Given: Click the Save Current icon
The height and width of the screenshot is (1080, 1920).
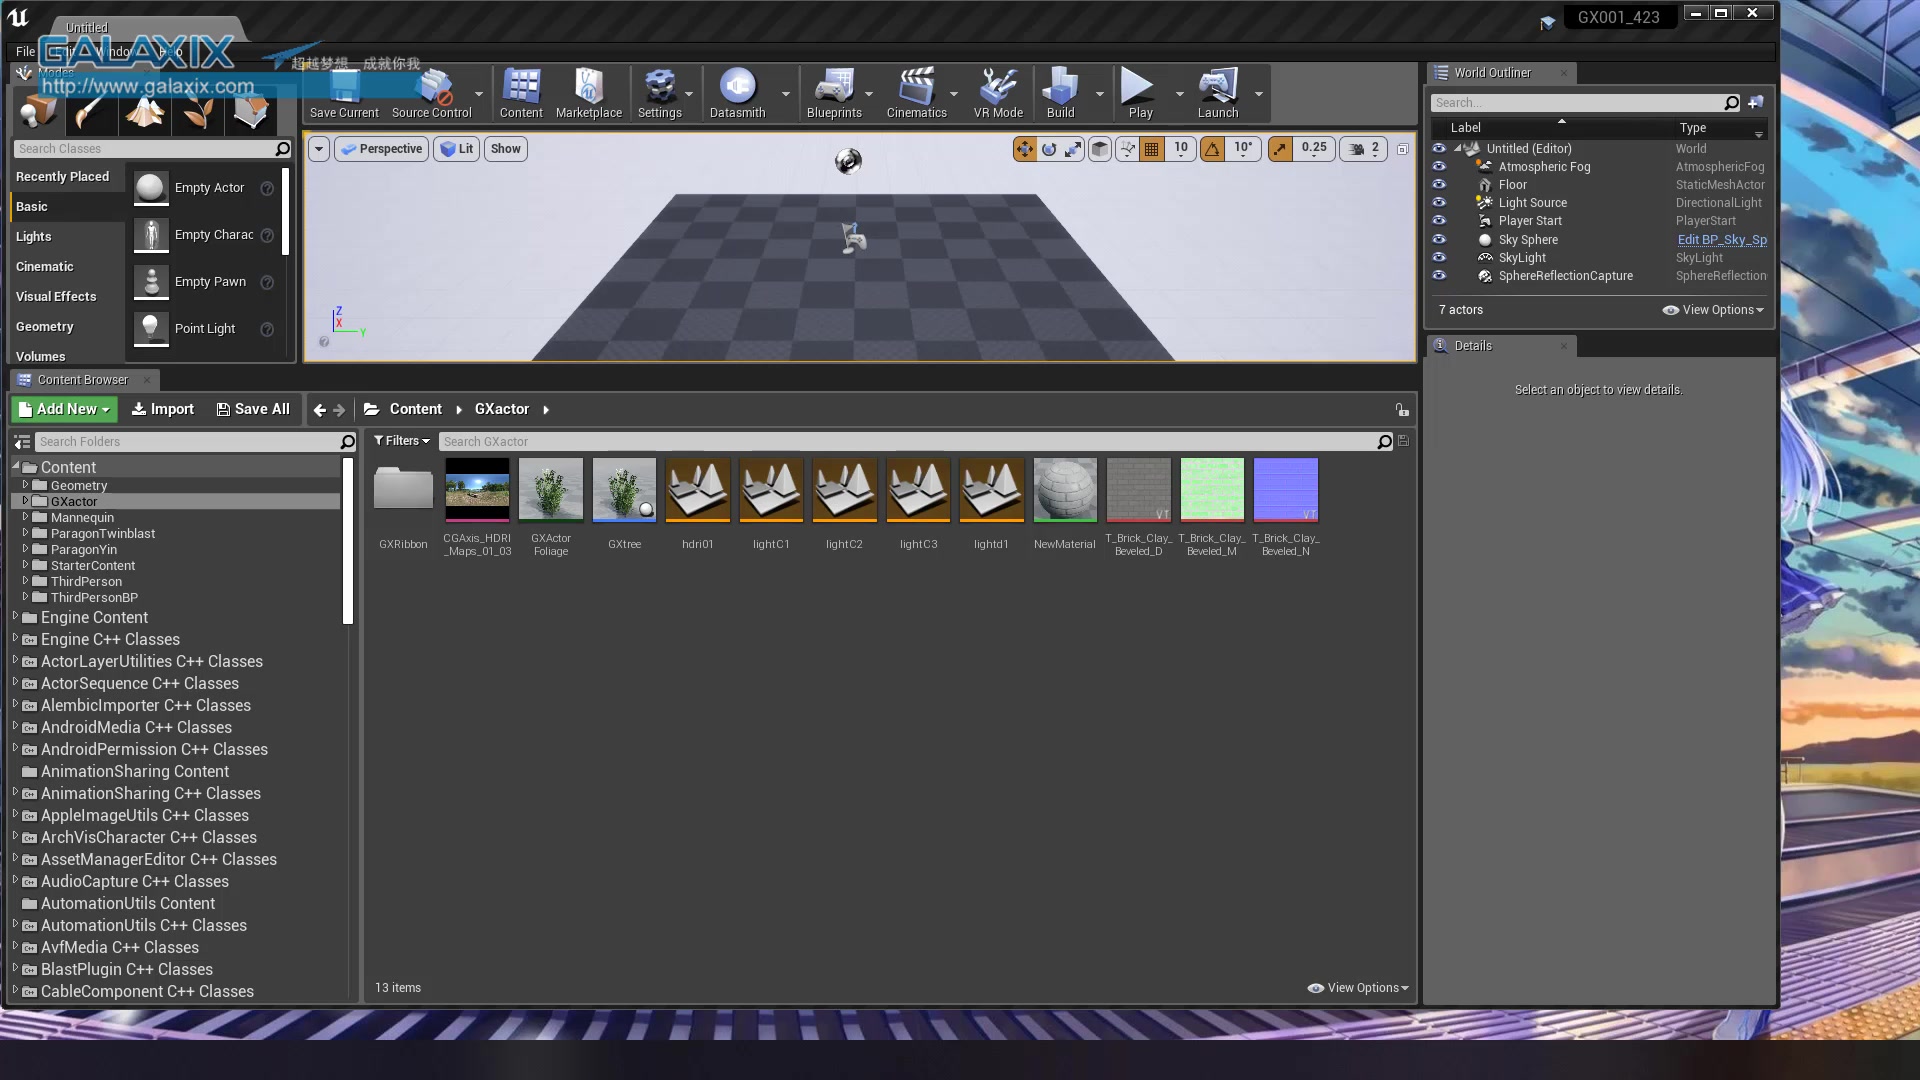Looking at the screenshot, I should [344, 93].
